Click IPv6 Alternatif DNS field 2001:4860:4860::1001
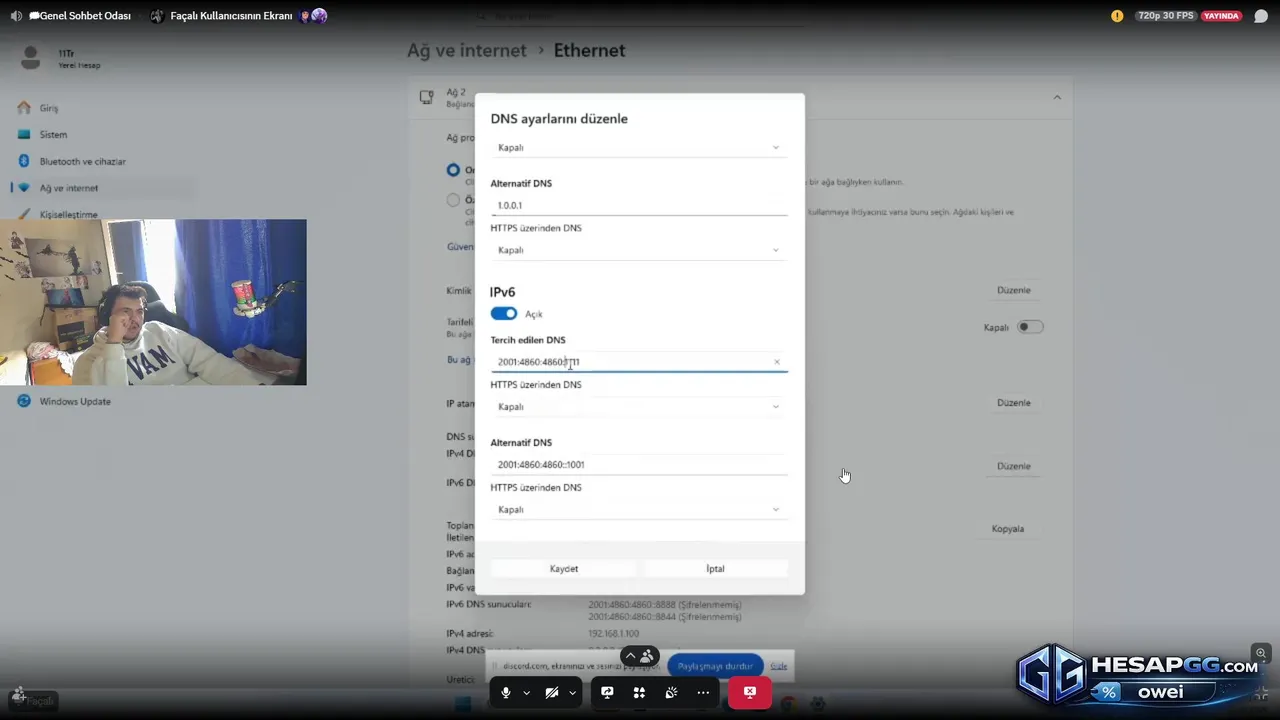This screenshot has width=1280, height=720. (x=639, y=464)
